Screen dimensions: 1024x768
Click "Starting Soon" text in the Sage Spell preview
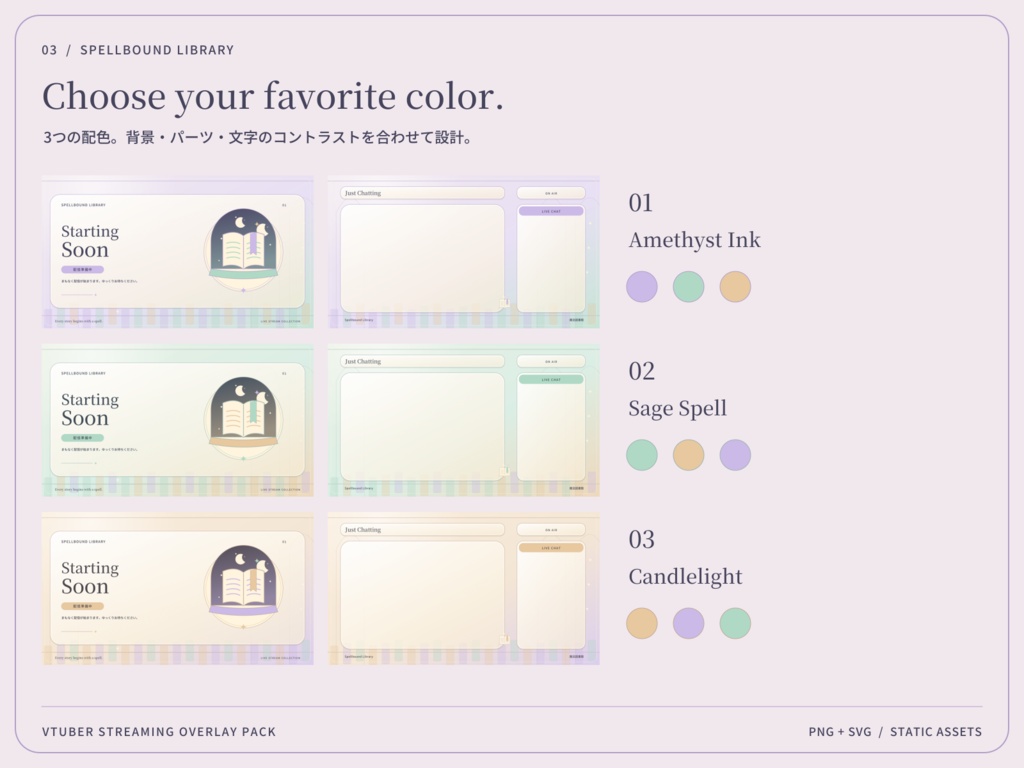(90, 409)
